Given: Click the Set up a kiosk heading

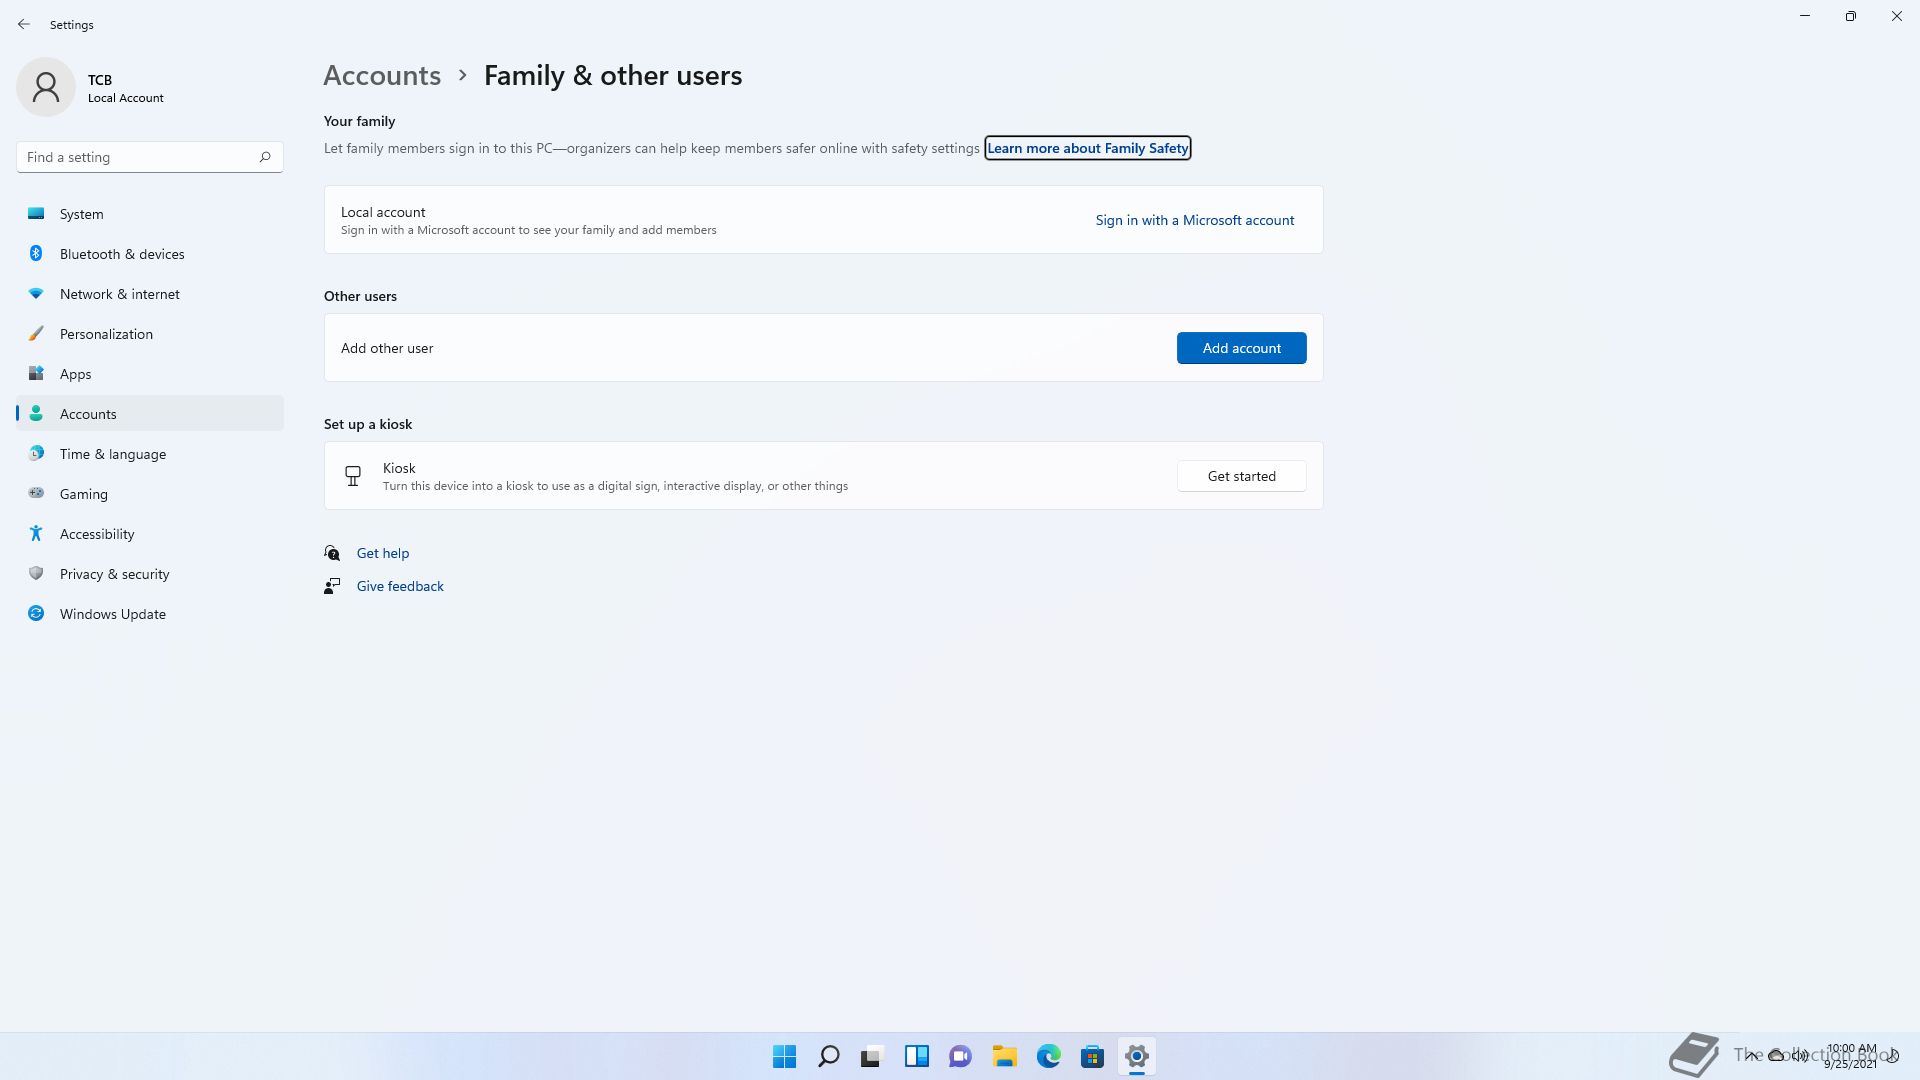Looking at the screenshot, I should click(x=368, y=424).
